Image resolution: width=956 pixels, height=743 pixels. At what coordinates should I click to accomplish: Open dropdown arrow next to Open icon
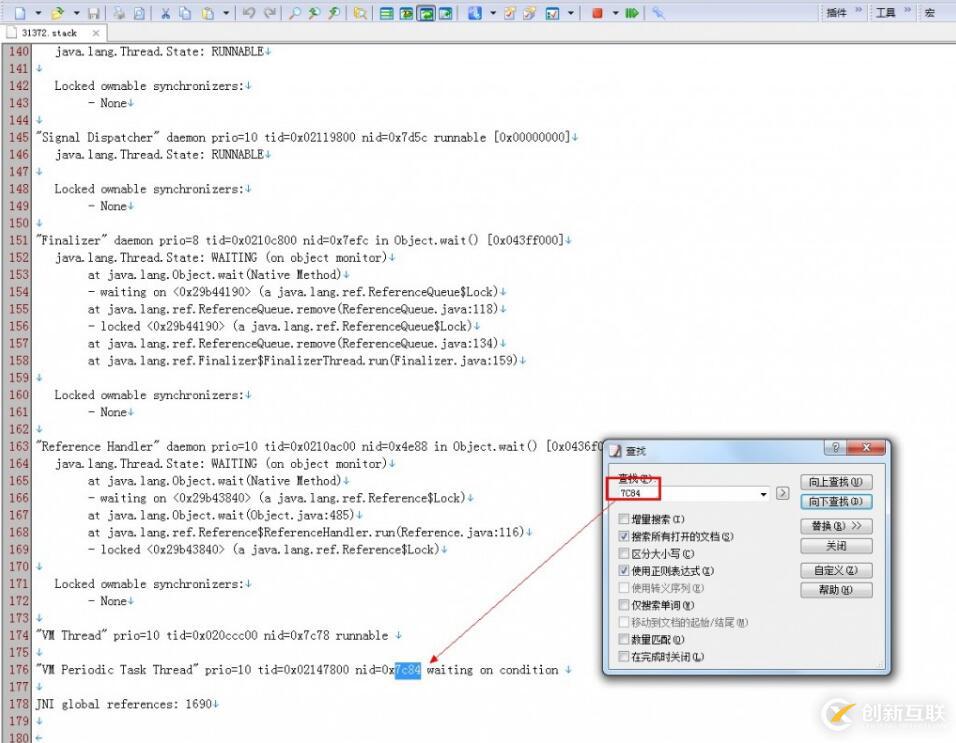(76, 13)
